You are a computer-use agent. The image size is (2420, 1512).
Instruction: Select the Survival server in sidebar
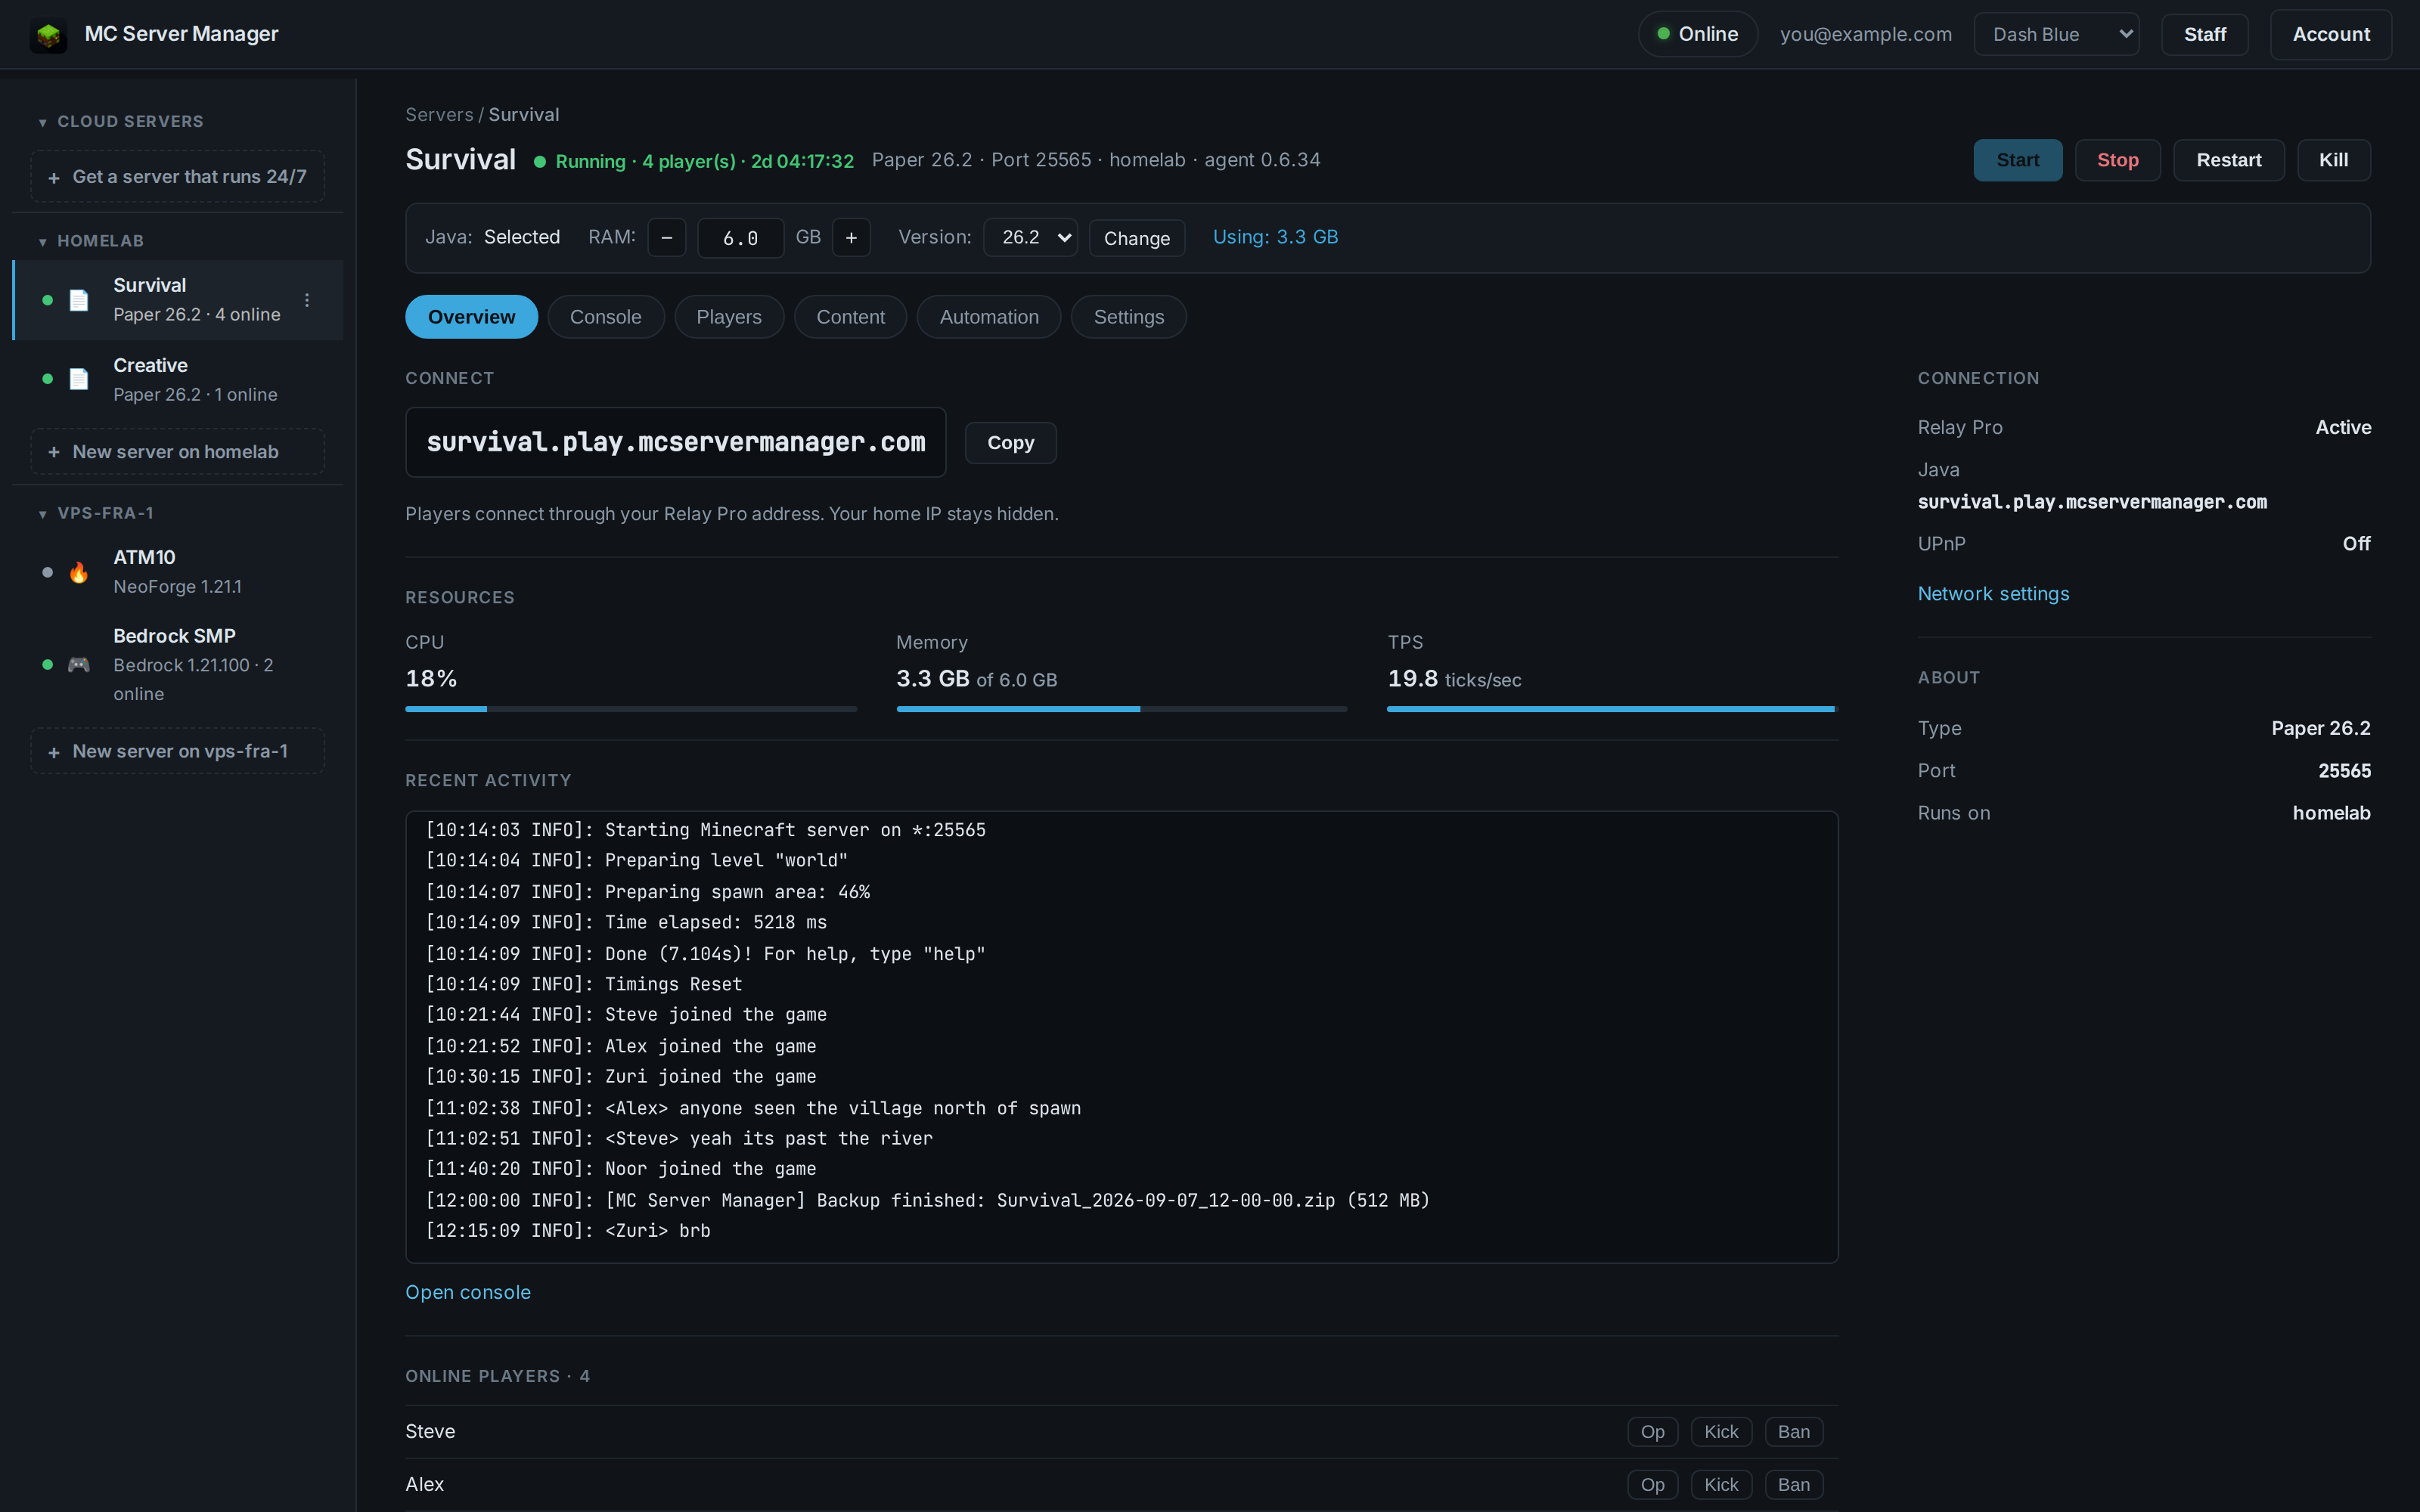(x=178, y=300)
